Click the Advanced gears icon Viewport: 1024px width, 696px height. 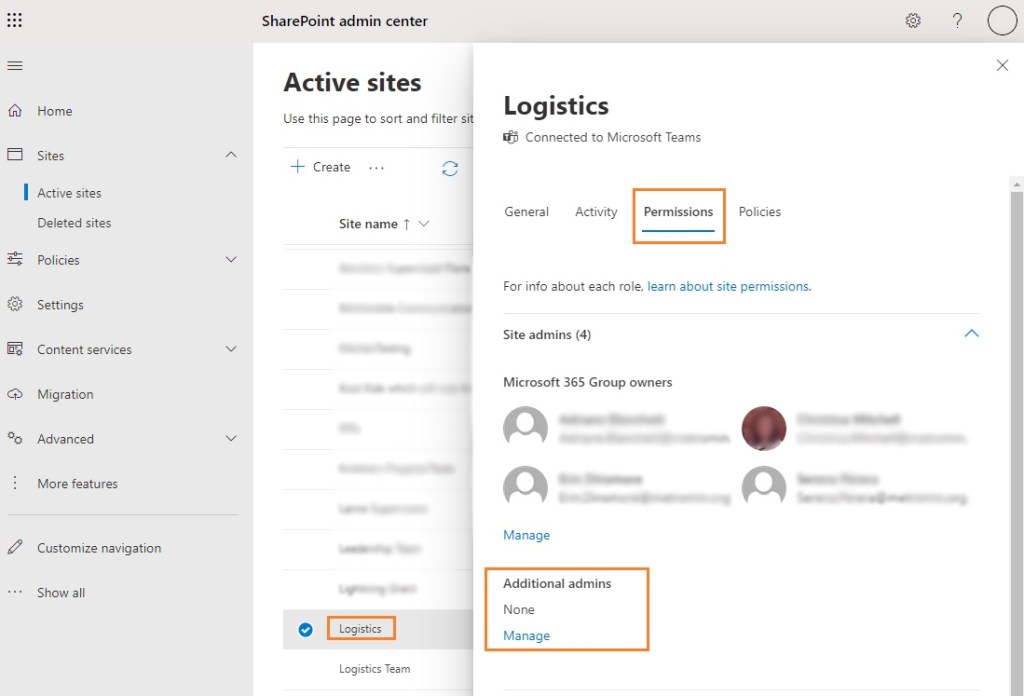click(15, 438)
